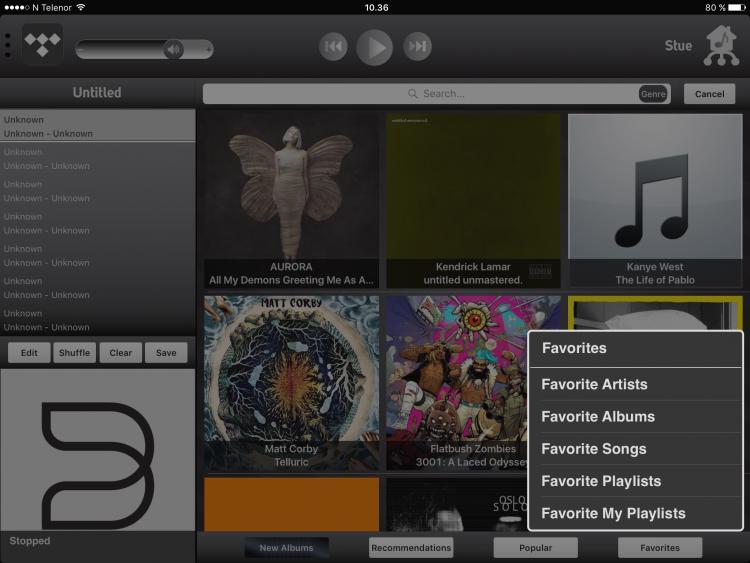Focus the Search input field
The height and width of the screenshot is (563, 750).
click(x=436, y=94)
